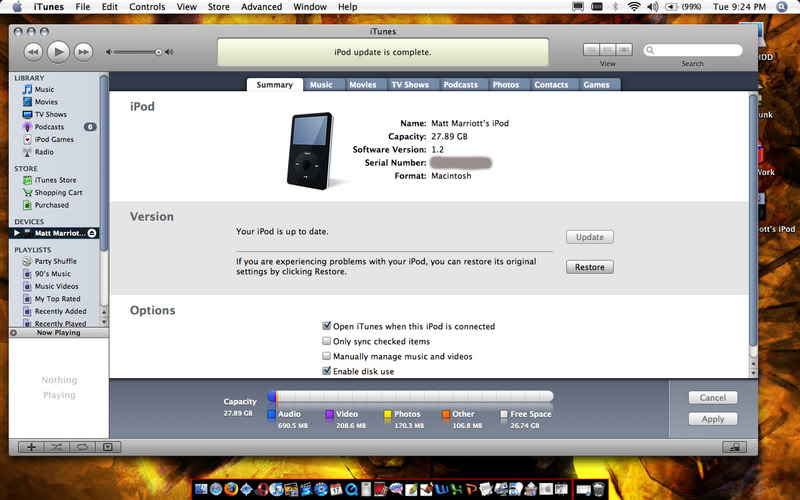The height and width of the screenshot is (500, 800).
Task: Switch to Cover Flow view button
Action: [x=624, y=50]
